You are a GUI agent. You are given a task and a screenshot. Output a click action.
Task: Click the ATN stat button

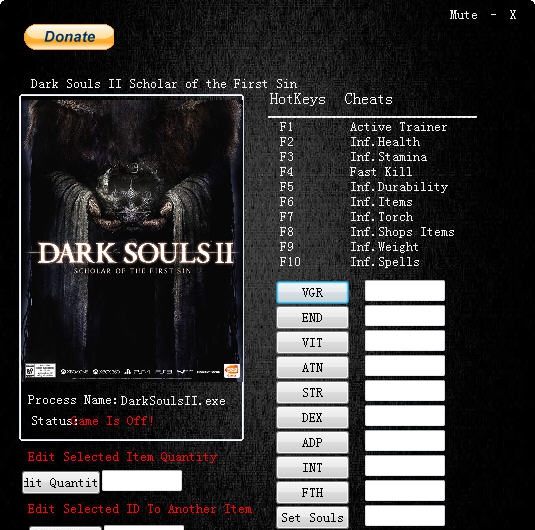tap(312, 367)
